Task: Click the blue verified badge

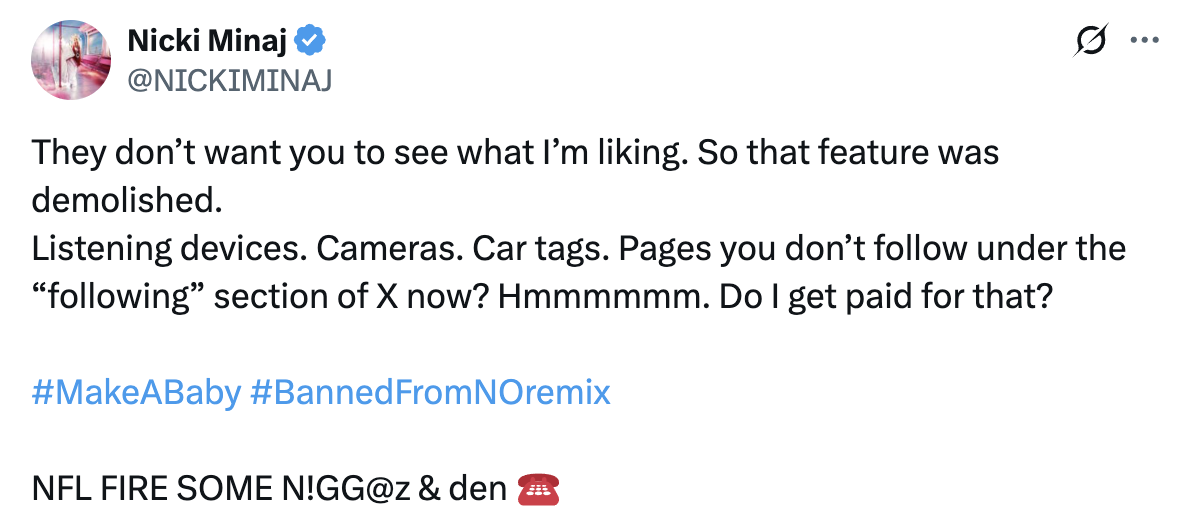Action: [x=312, y=41]
